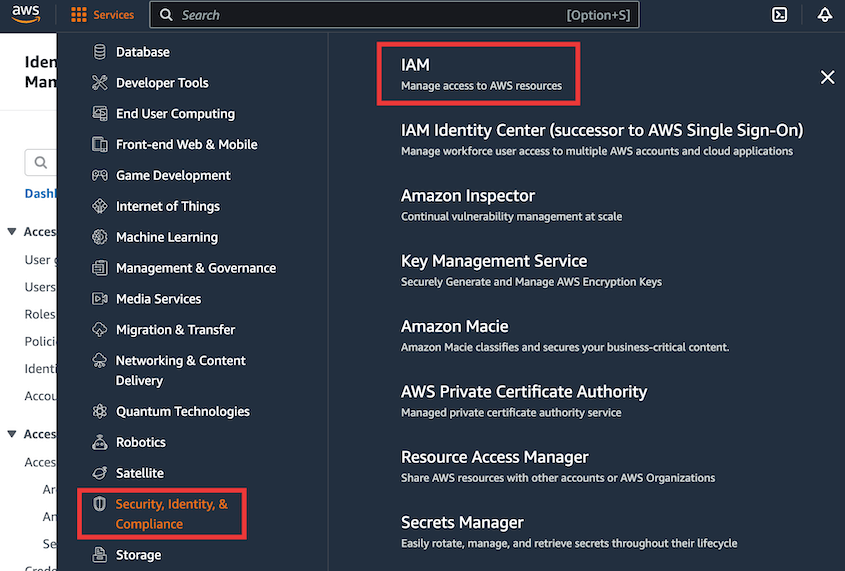Click the Machine Learning brain icon

click(x=100, y=237)
